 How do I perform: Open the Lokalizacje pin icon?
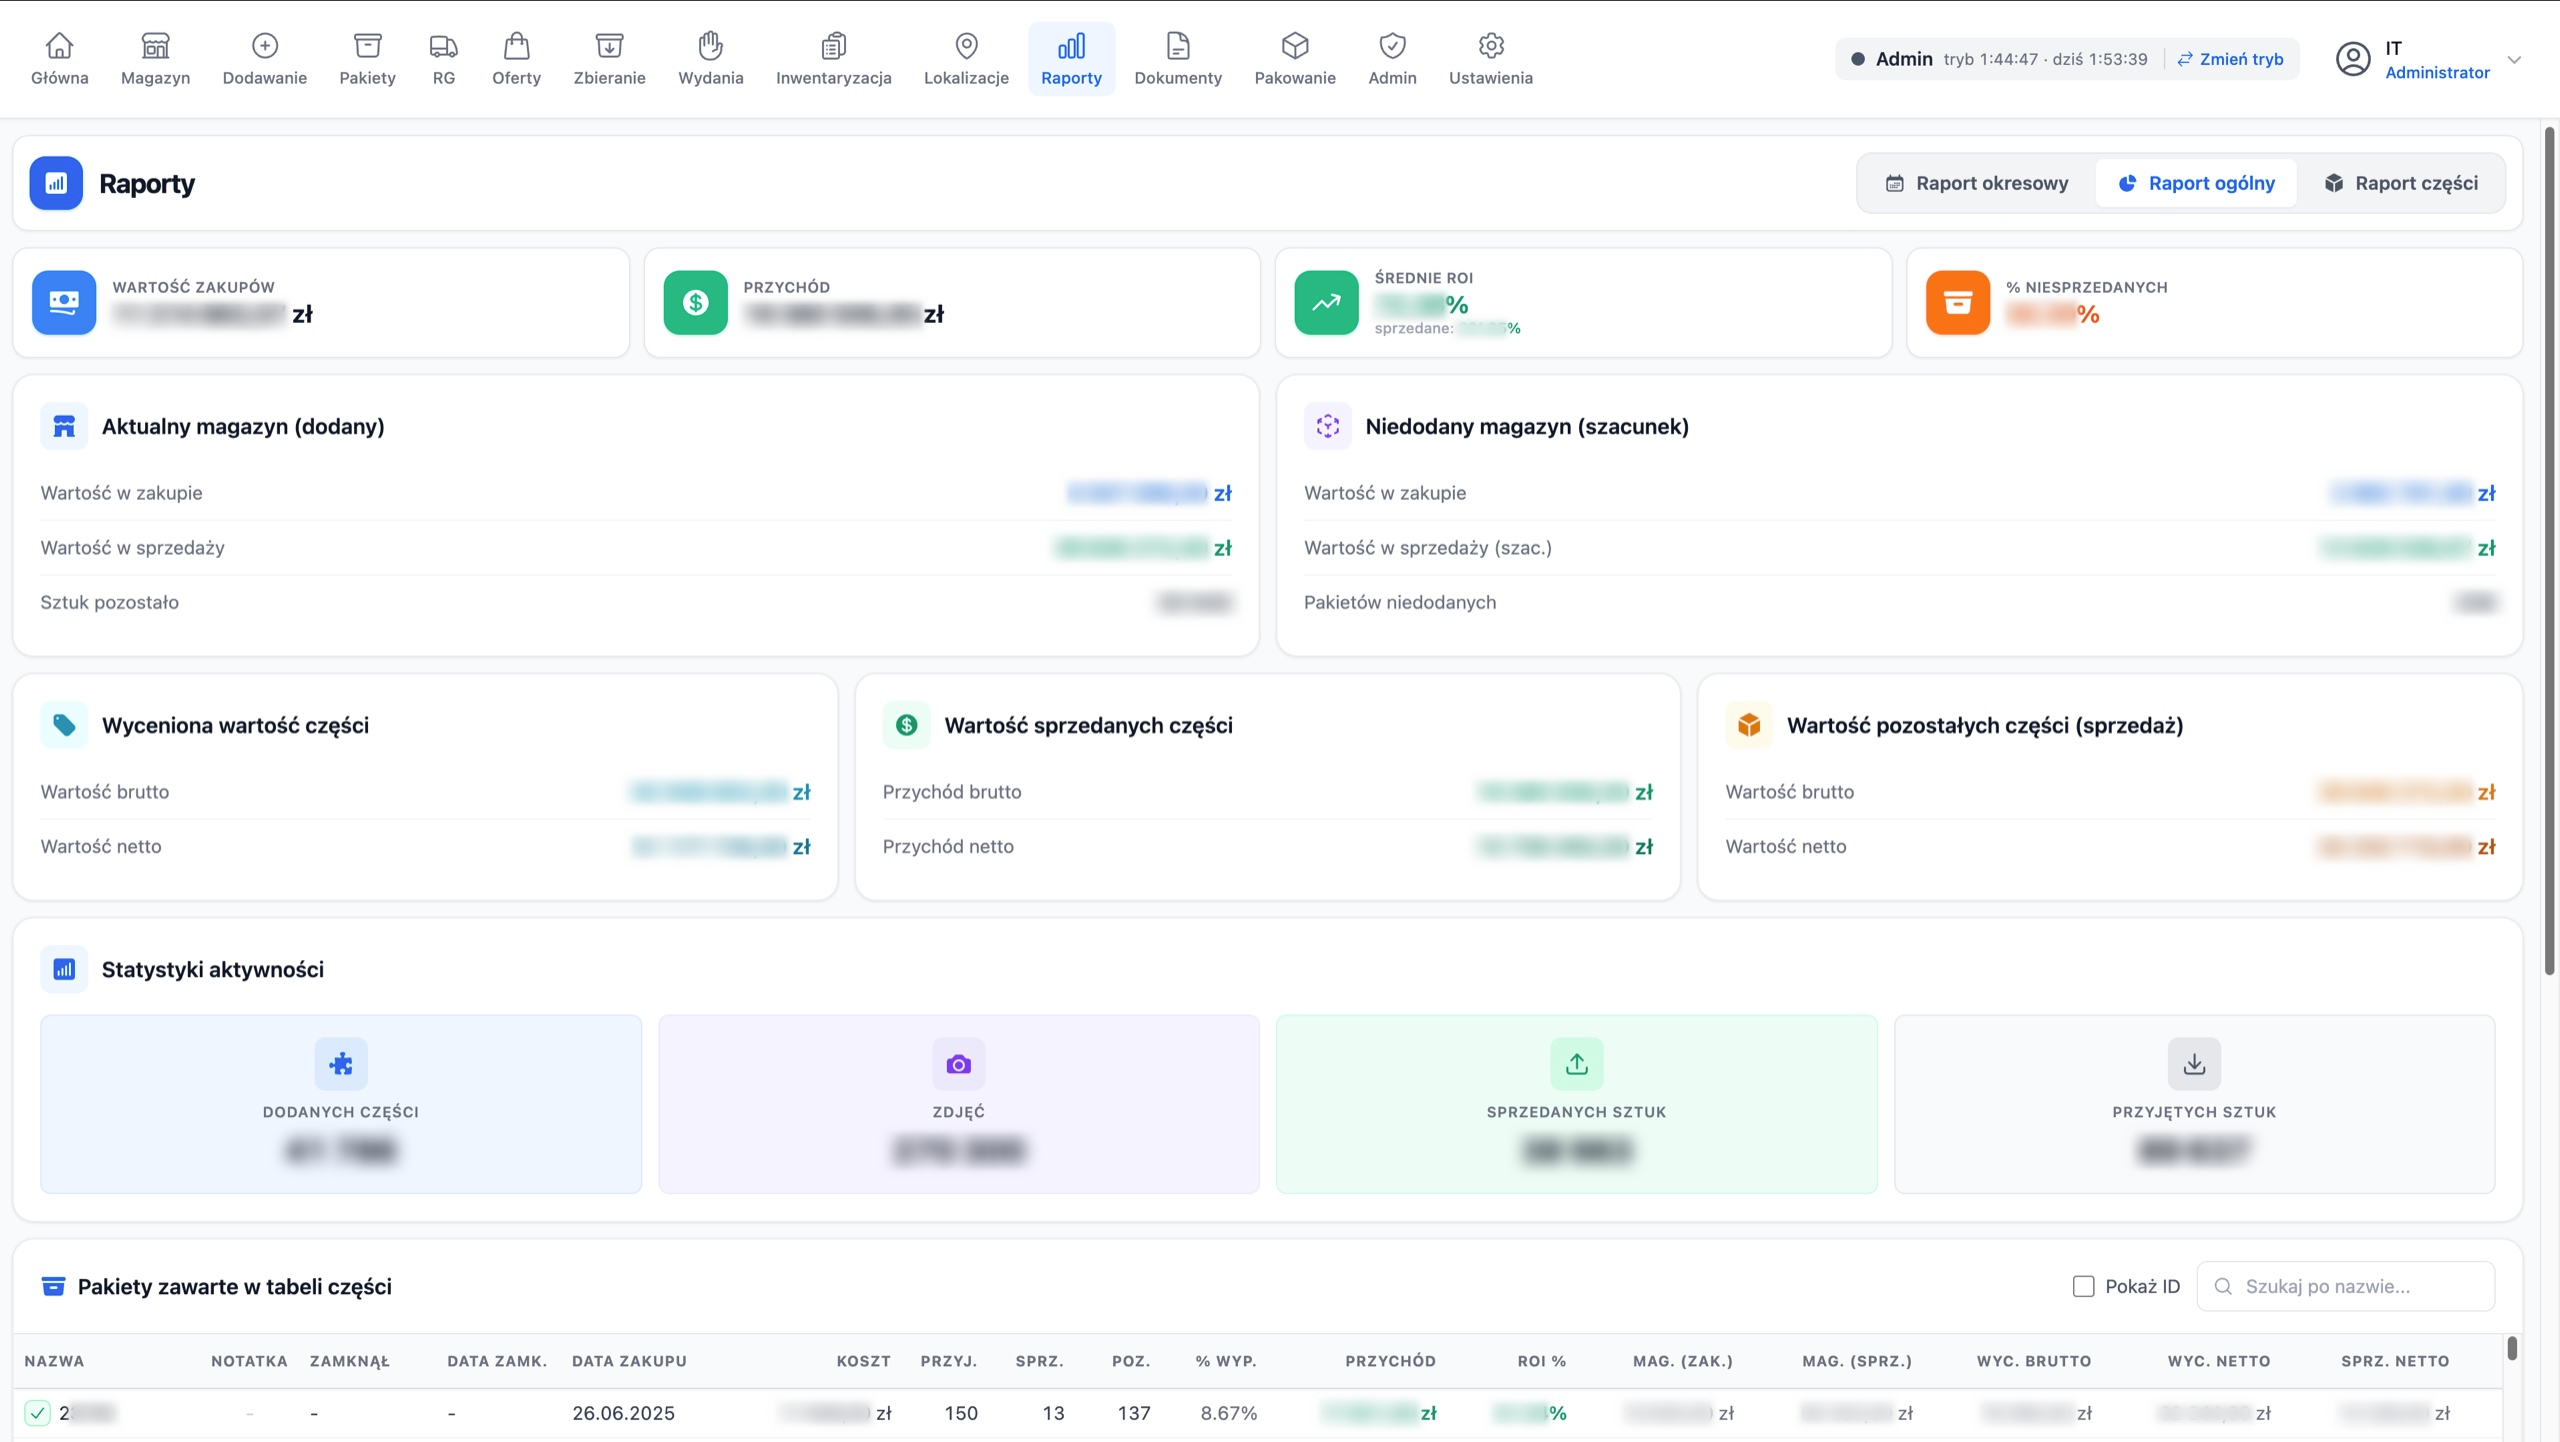point(966,46)
